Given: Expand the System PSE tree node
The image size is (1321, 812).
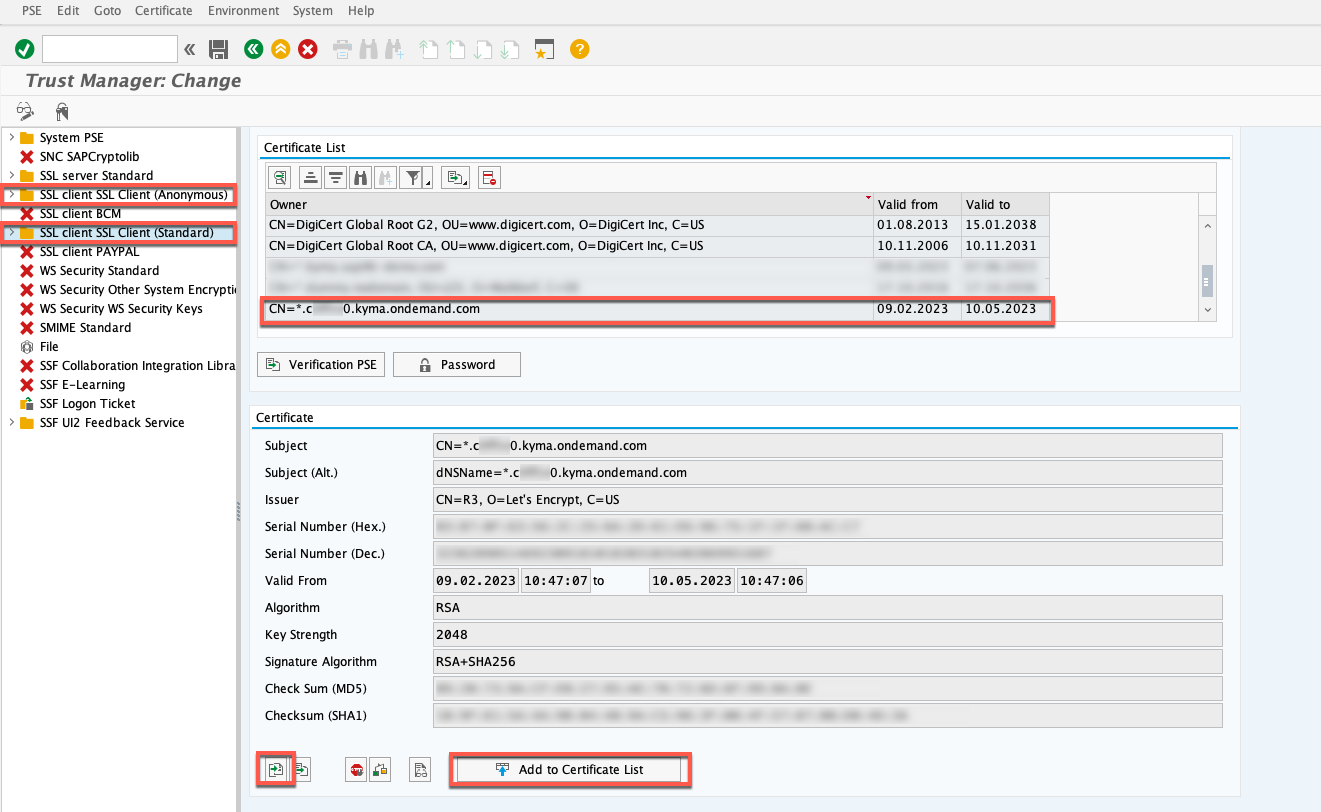Looking at the screenshot, I should [11, 137].
